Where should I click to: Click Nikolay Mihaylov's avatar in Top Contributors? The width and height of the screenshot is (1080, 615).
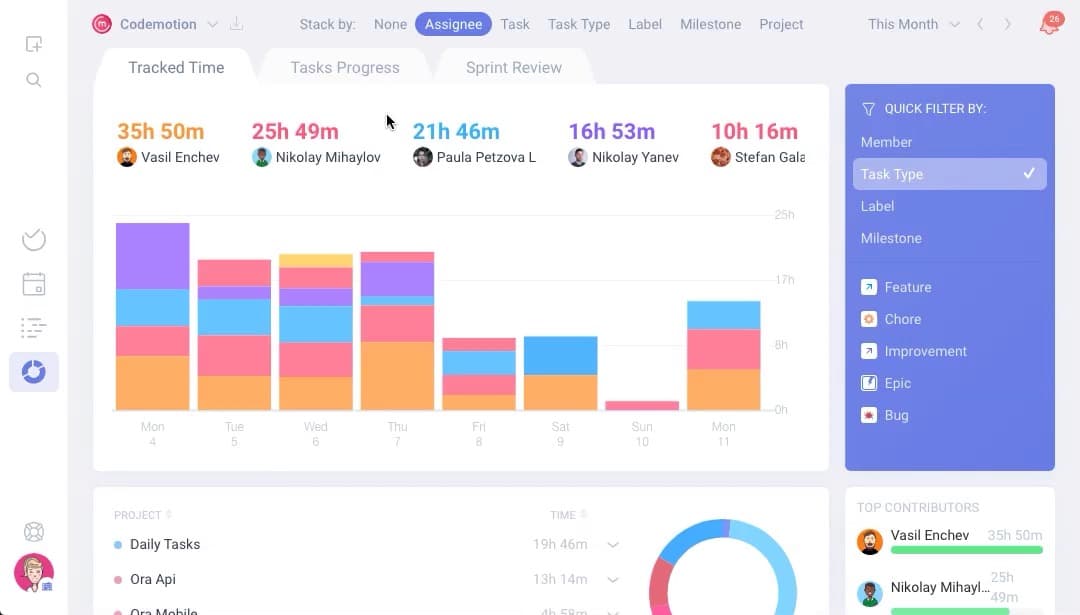tap(870, 593)
